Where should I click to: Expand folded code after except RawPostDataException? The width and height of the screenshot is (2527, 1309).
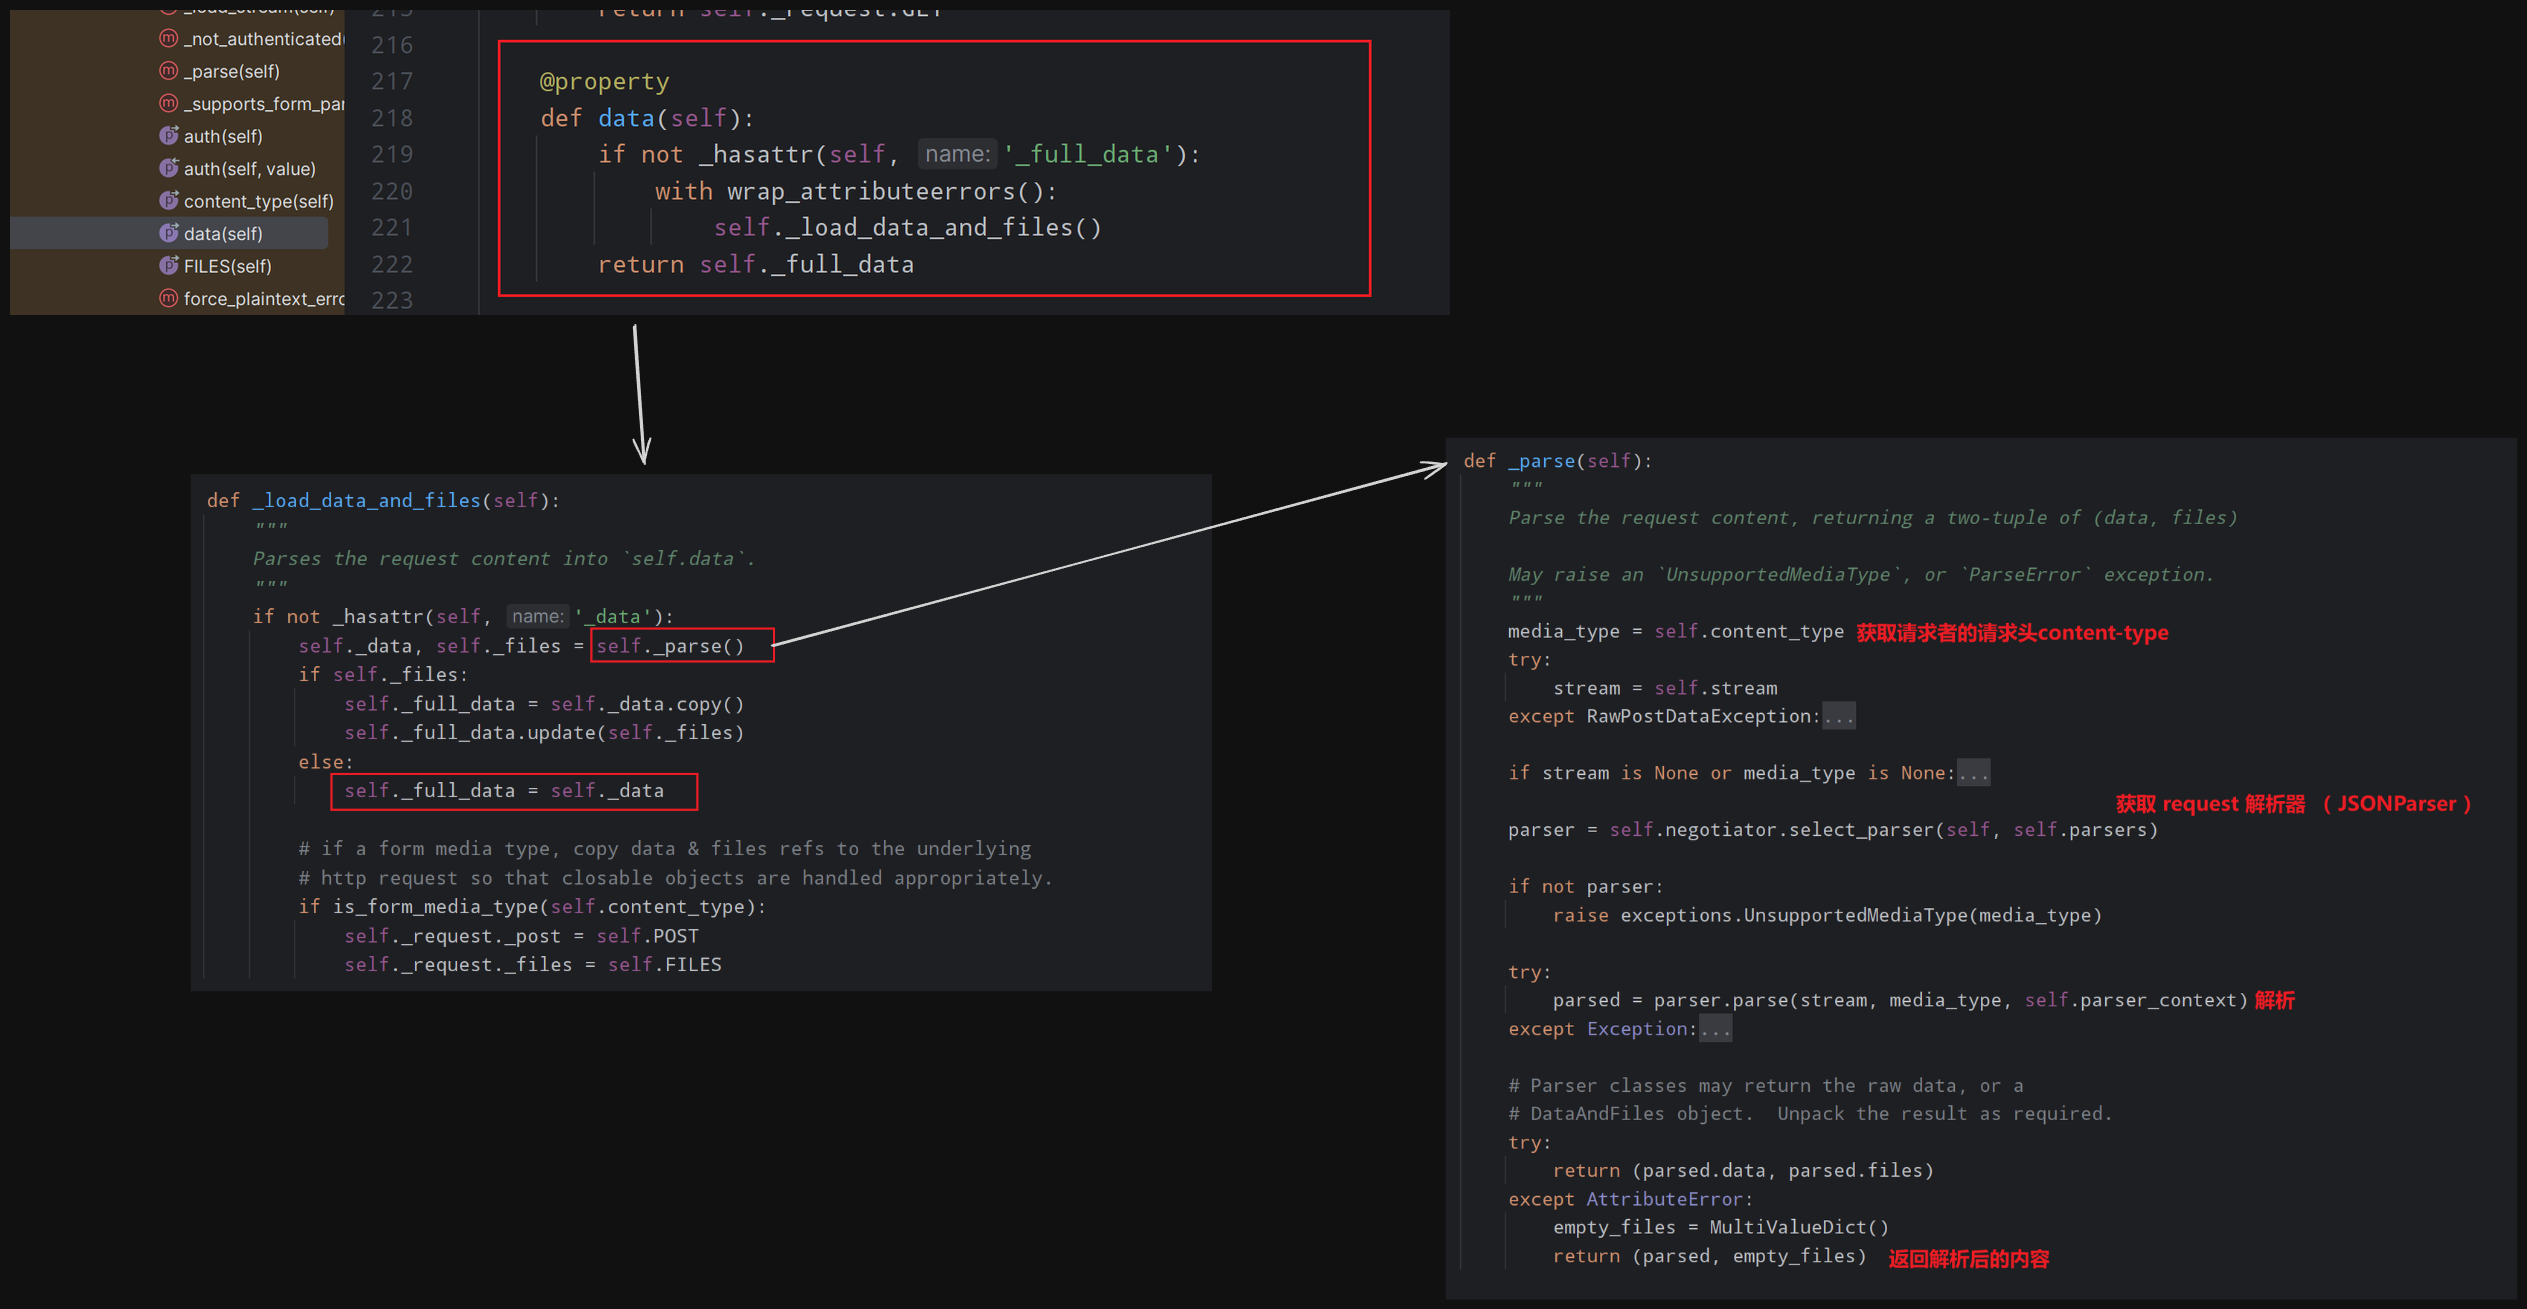(x=1838, y=716)
